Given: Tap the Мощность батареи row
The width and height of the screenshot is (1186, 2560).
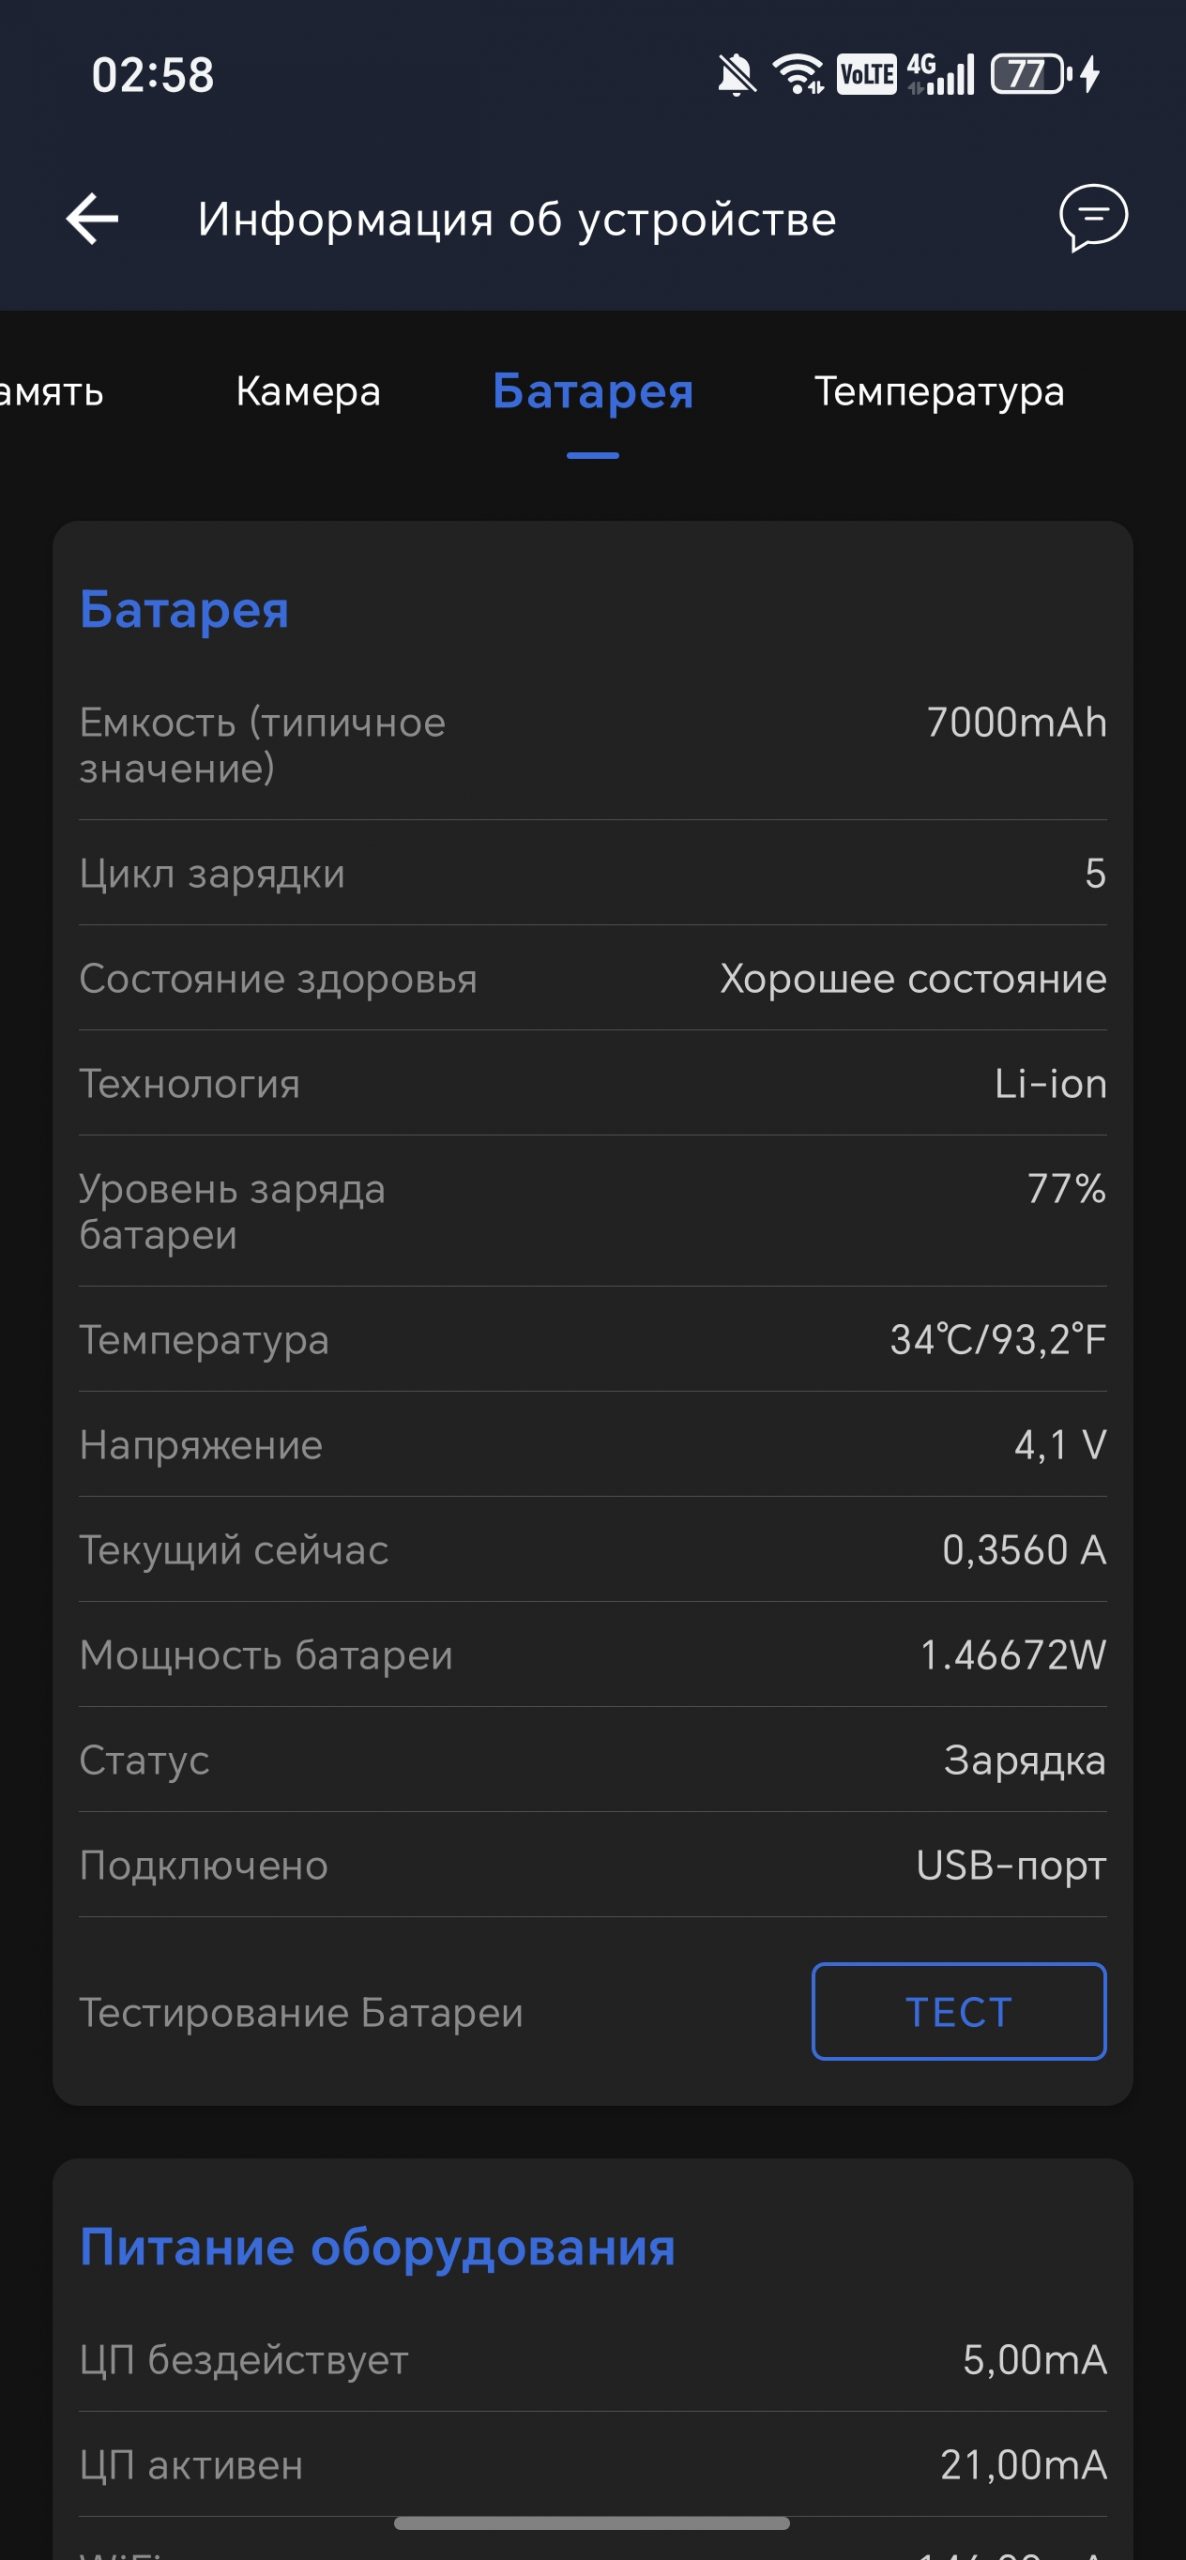Looking at the screenshot, I should pos(593,1655).
